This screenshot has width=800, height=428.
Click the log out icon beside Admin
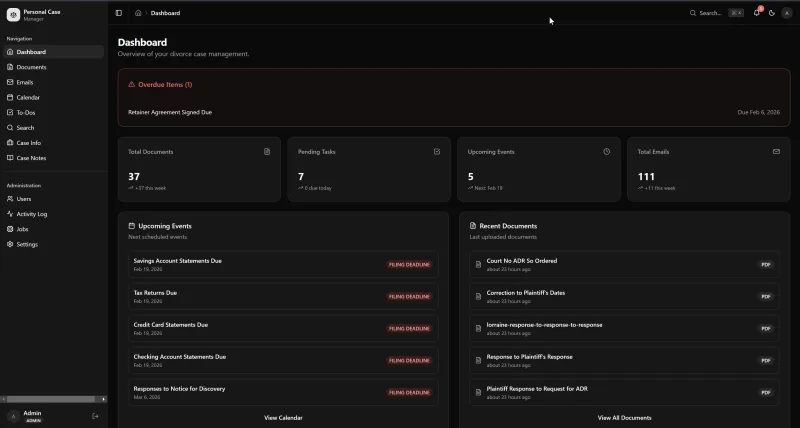(95, 416)
